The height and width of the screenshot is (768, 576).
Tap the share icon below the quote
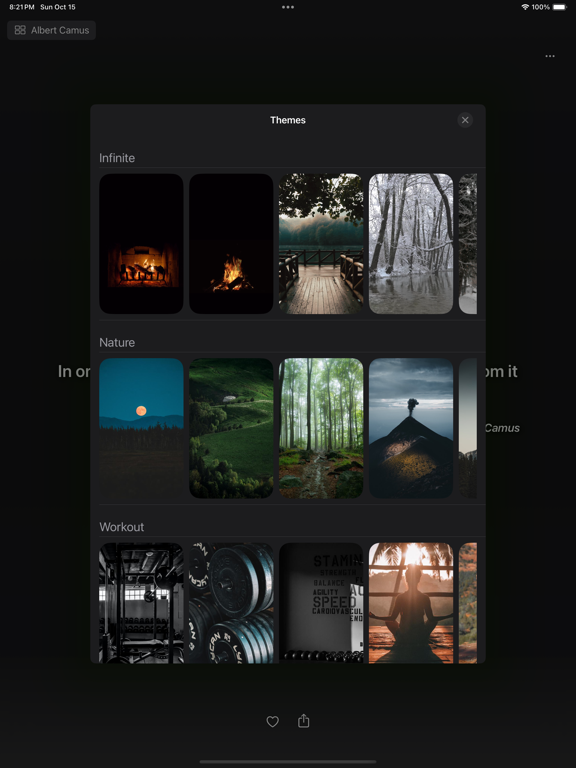[x=304, y=720]
